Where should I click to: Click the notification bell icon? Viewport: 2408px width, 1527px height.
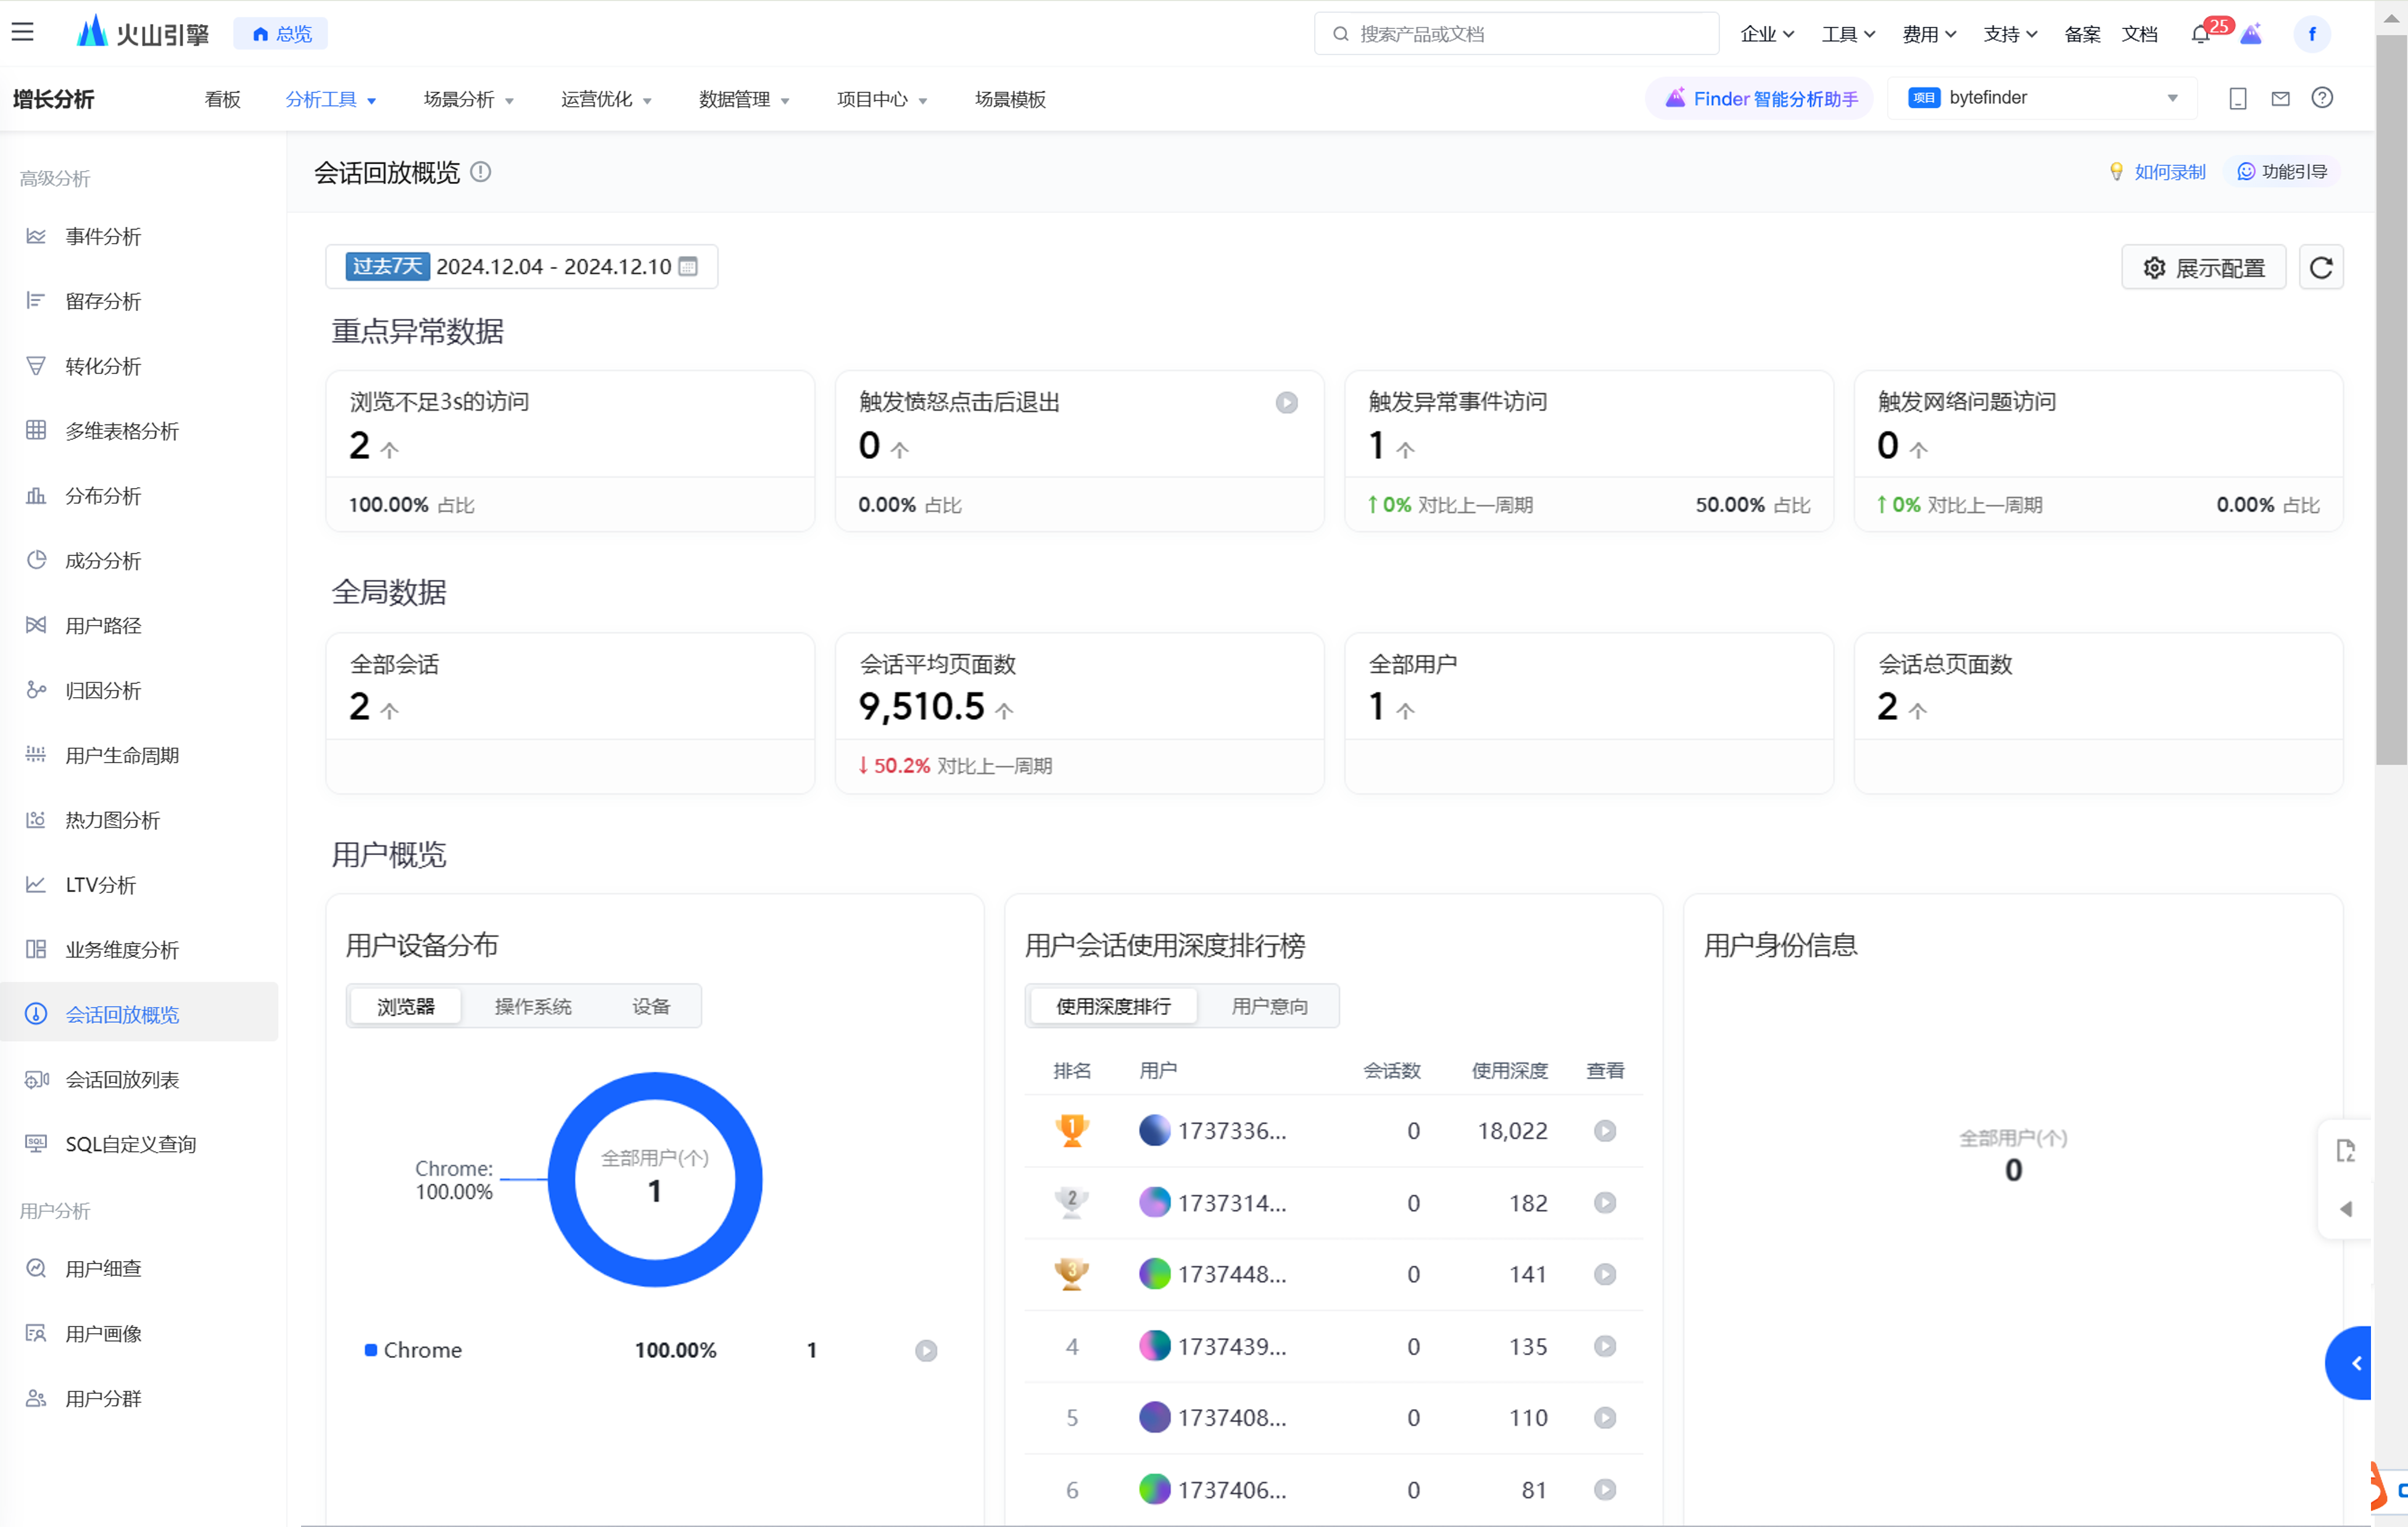point(2199,34)
